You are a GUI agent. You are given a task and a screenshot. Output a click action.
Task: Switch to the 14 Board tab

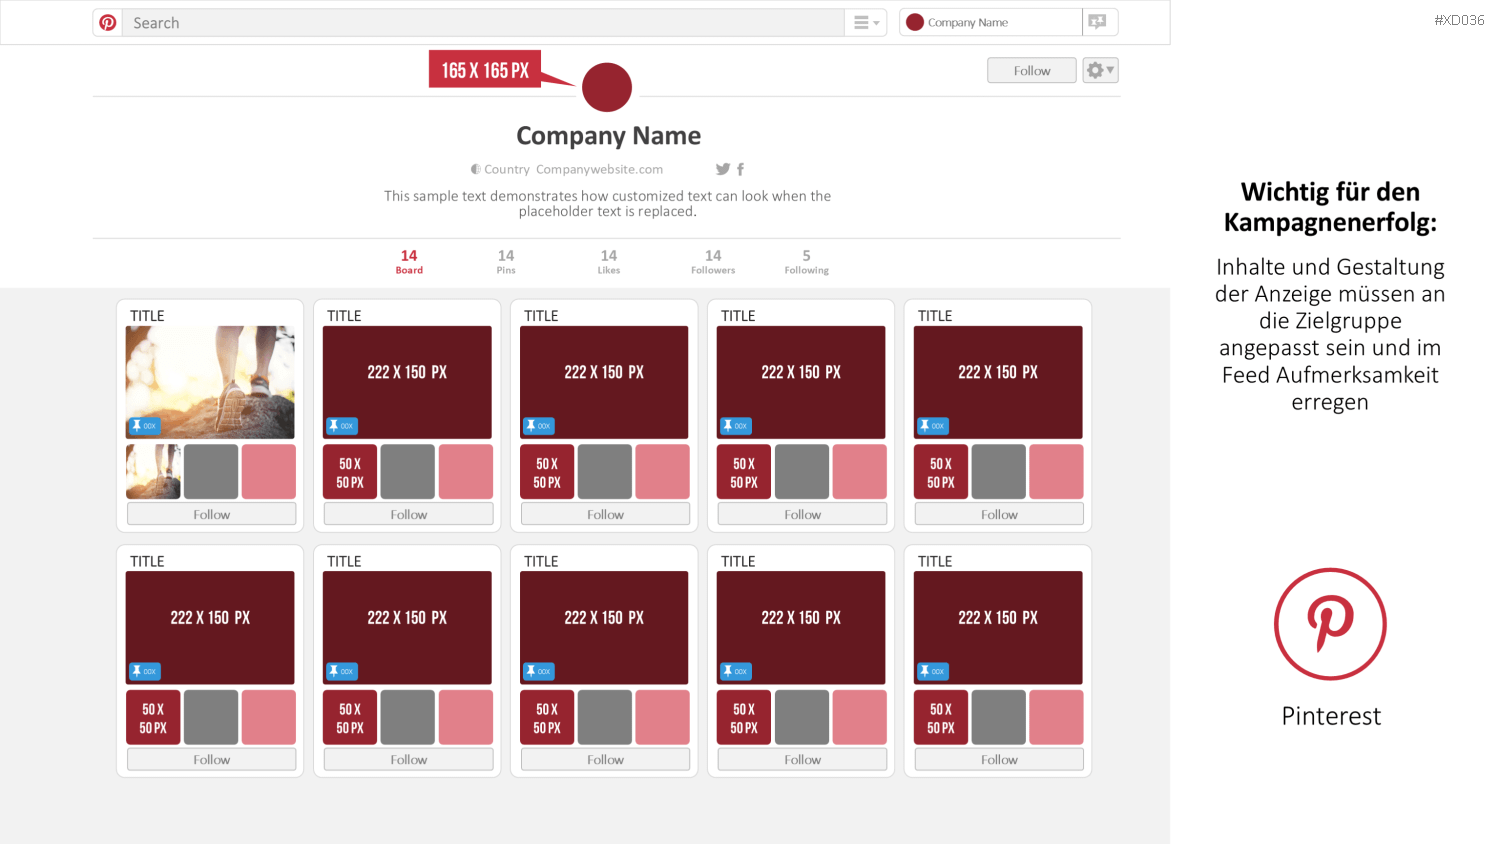tap(409, 261)
